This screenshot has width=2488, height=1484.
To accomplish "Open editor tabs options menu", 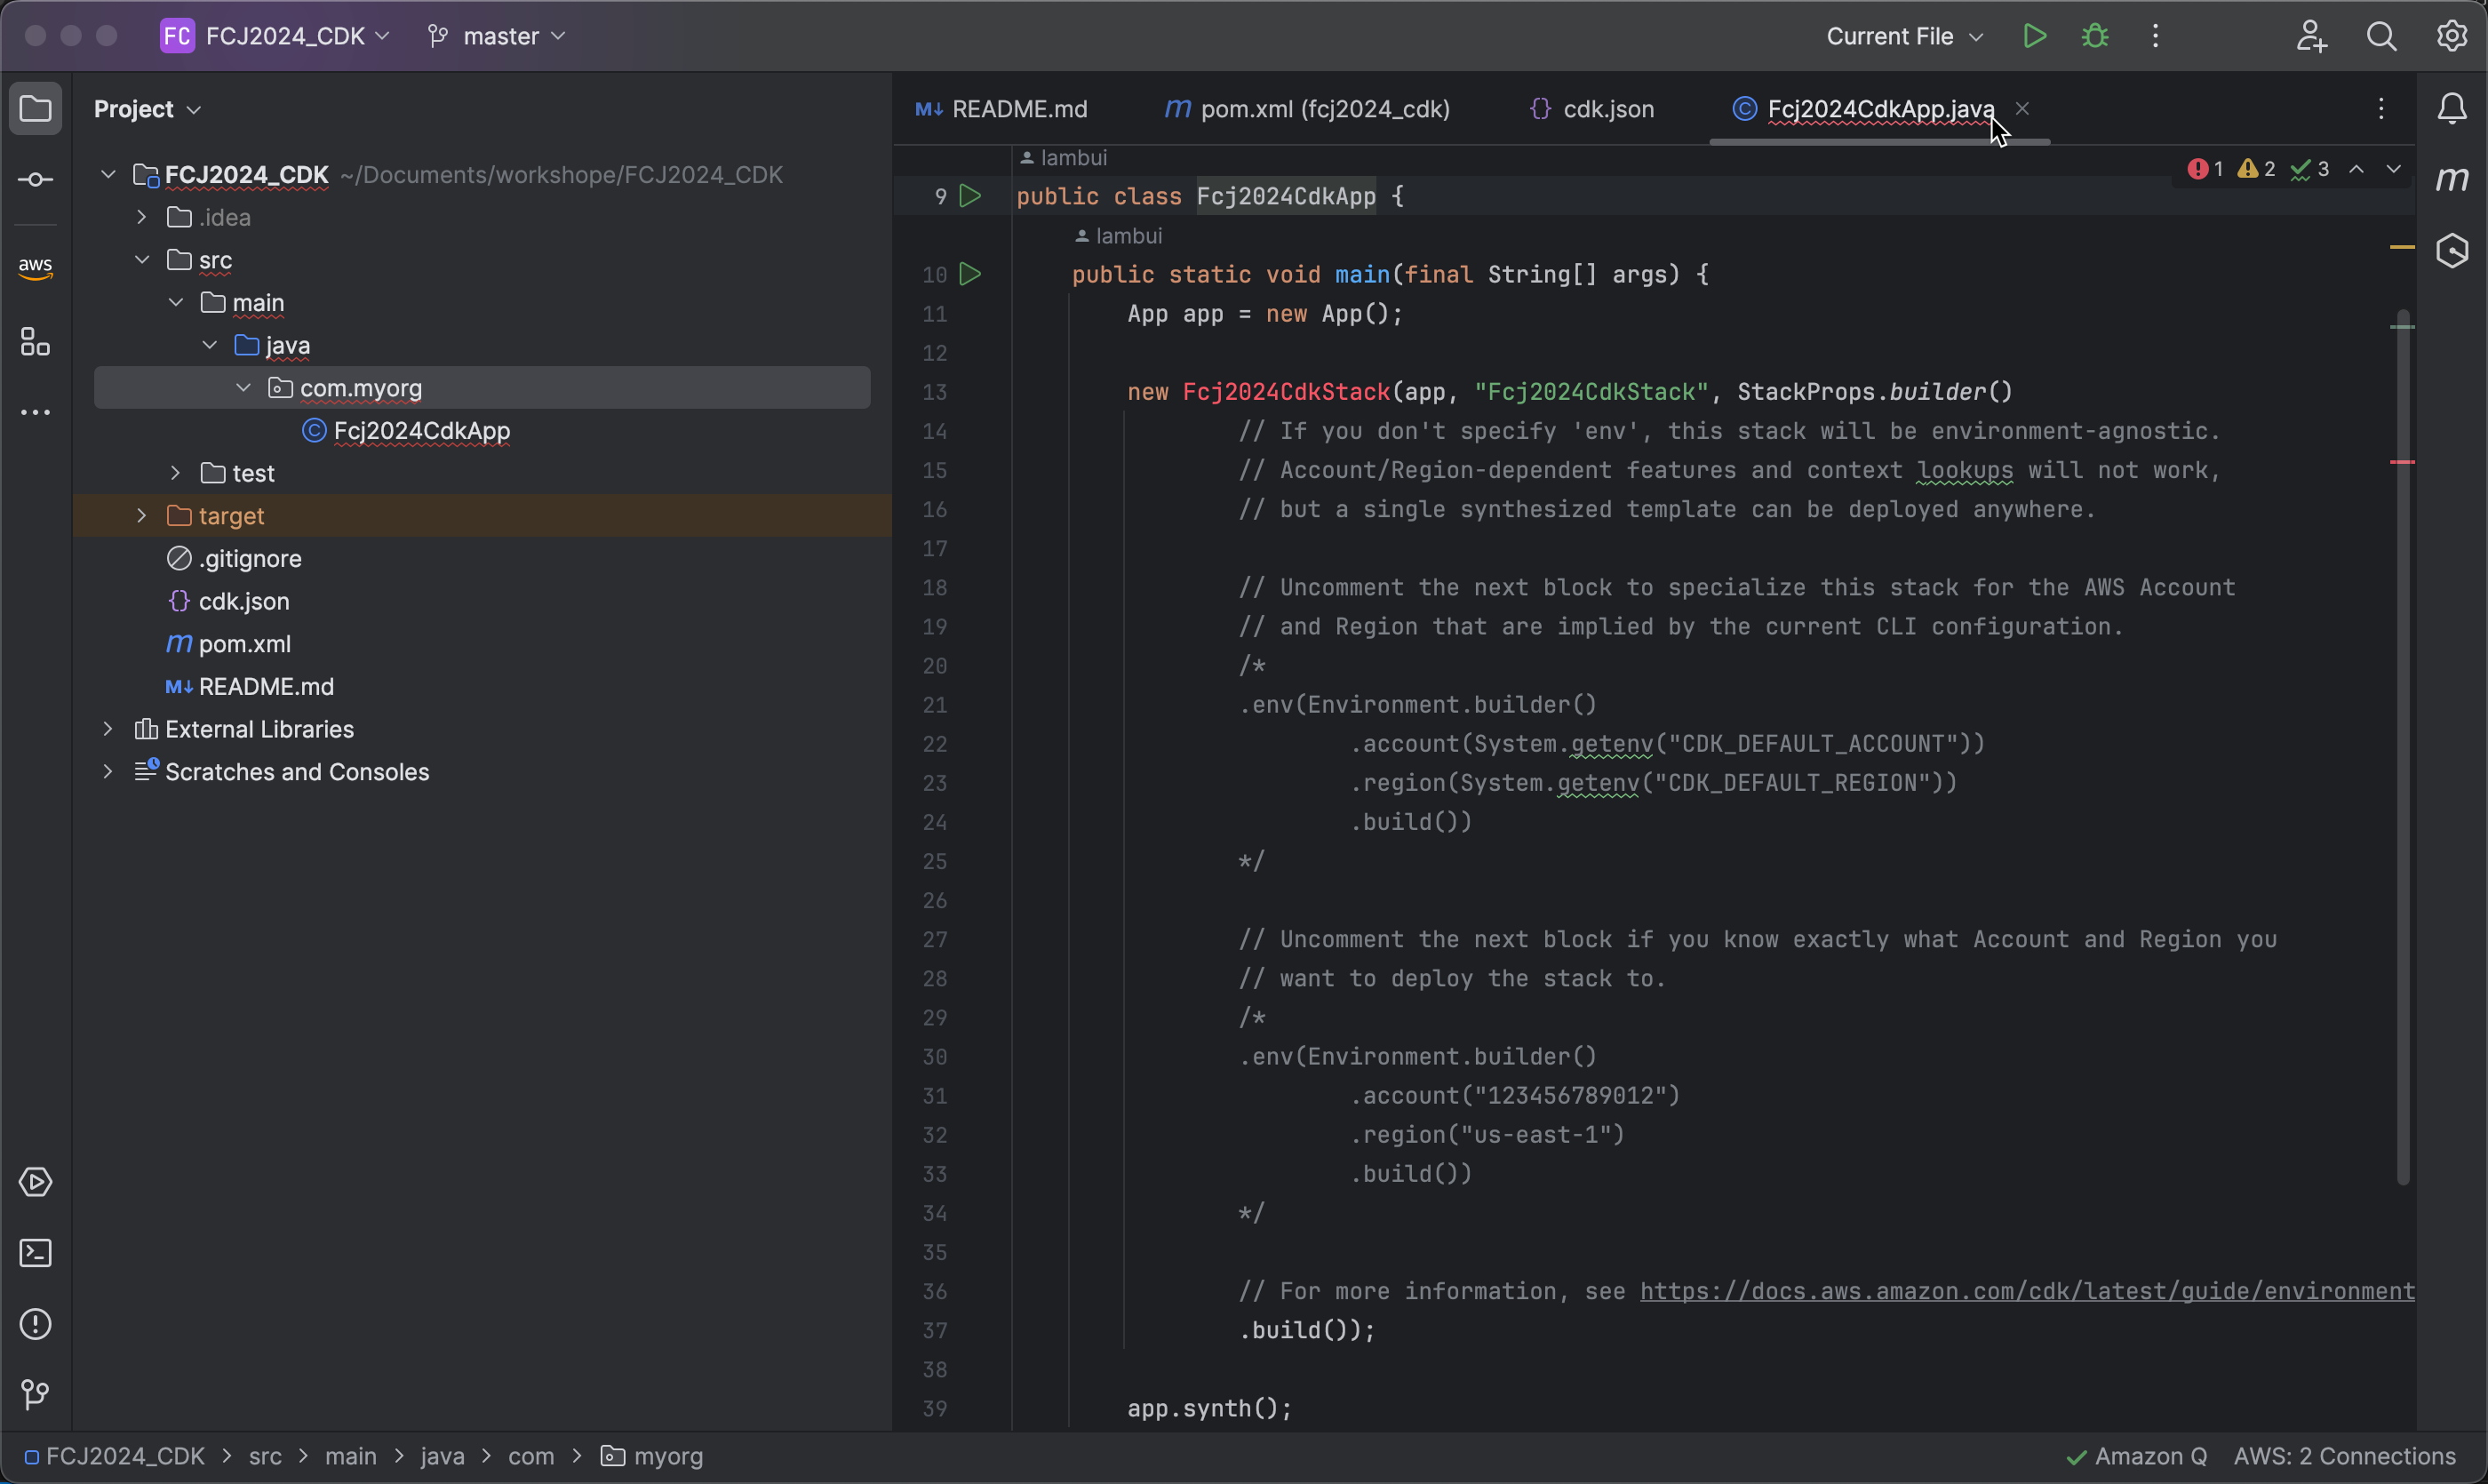I will click(2381, 108).
